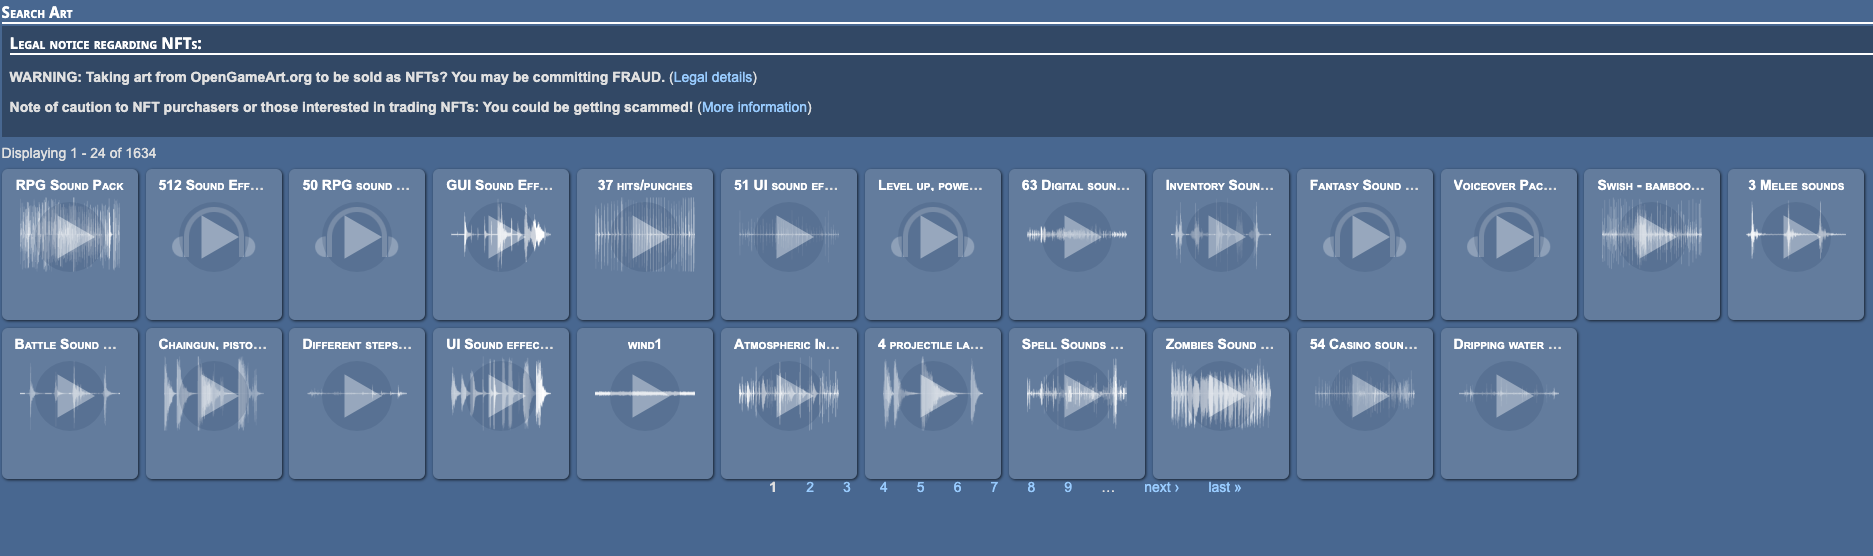1873x556 pixels.
Task: Go to results page 6
Action: [957, 487]
